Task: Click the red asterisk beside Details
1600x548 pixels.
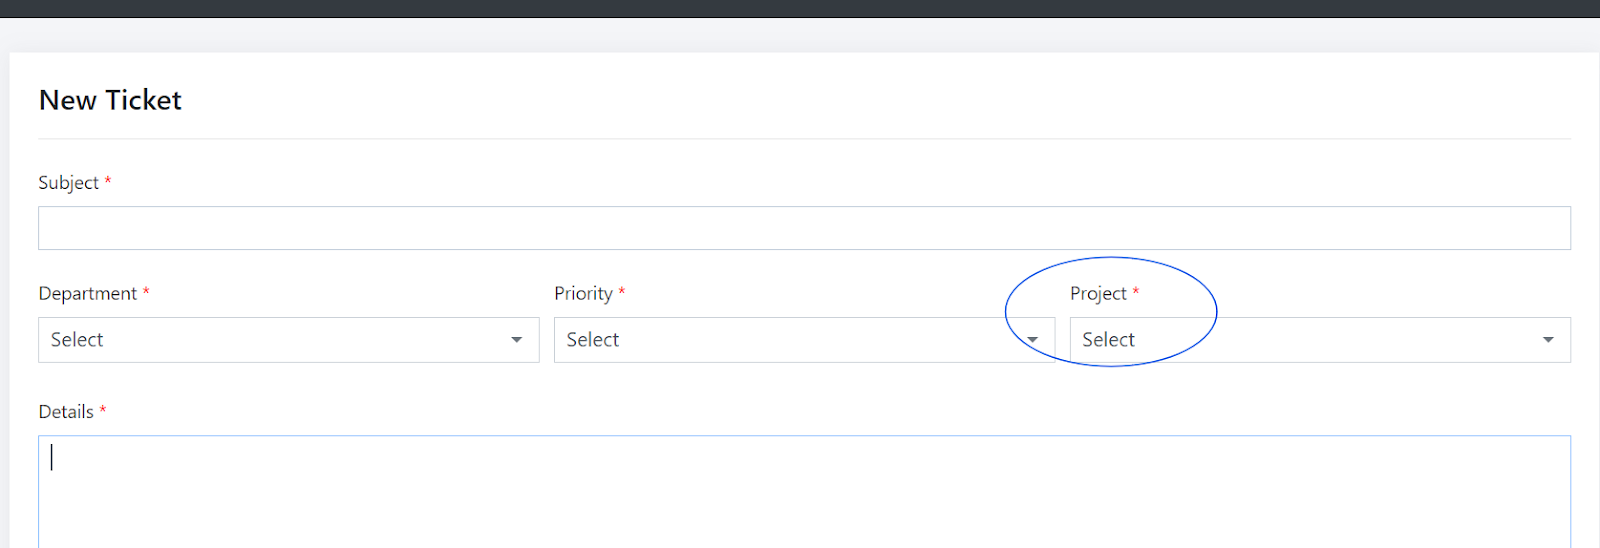Action: pos(103,410)
